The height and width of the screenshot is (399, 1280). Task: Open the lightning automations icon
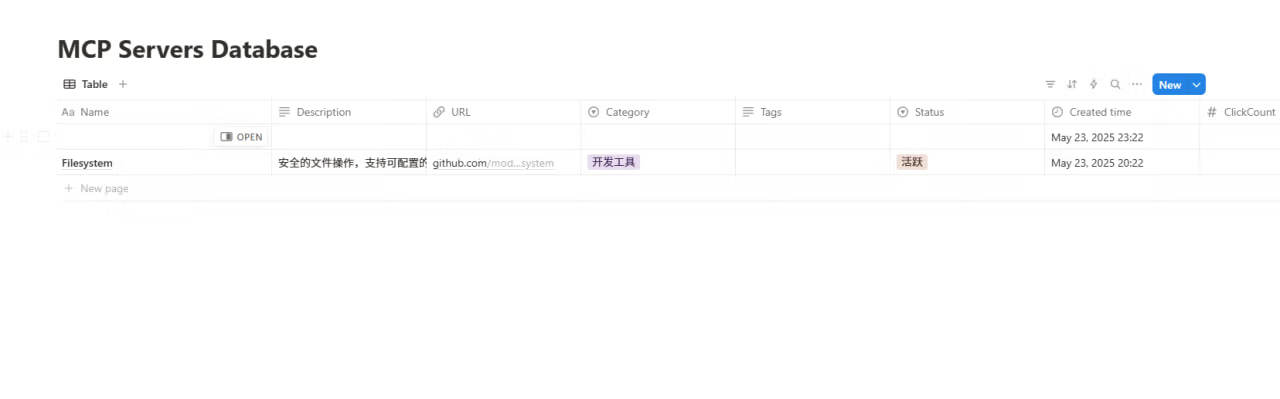click(x=1094, y=85)
